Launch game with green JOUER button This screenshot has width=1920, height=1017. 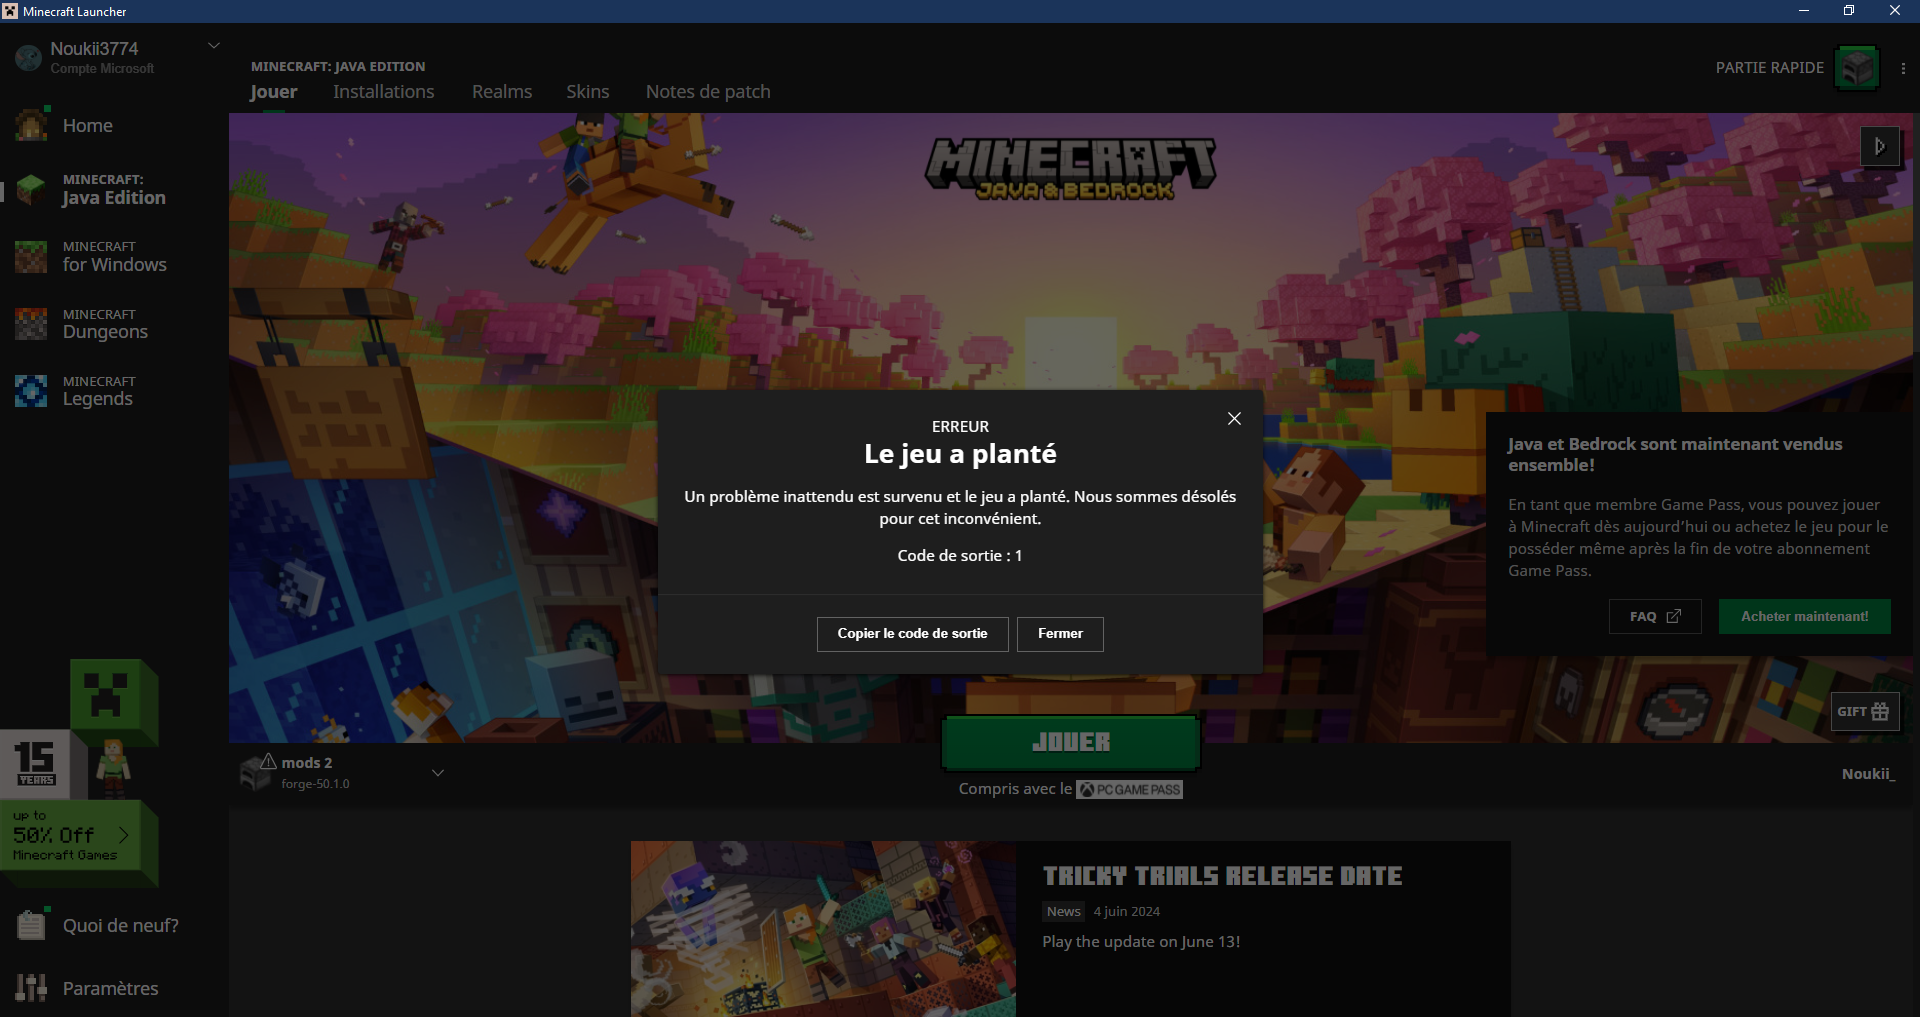click(x=1071, y=742)
